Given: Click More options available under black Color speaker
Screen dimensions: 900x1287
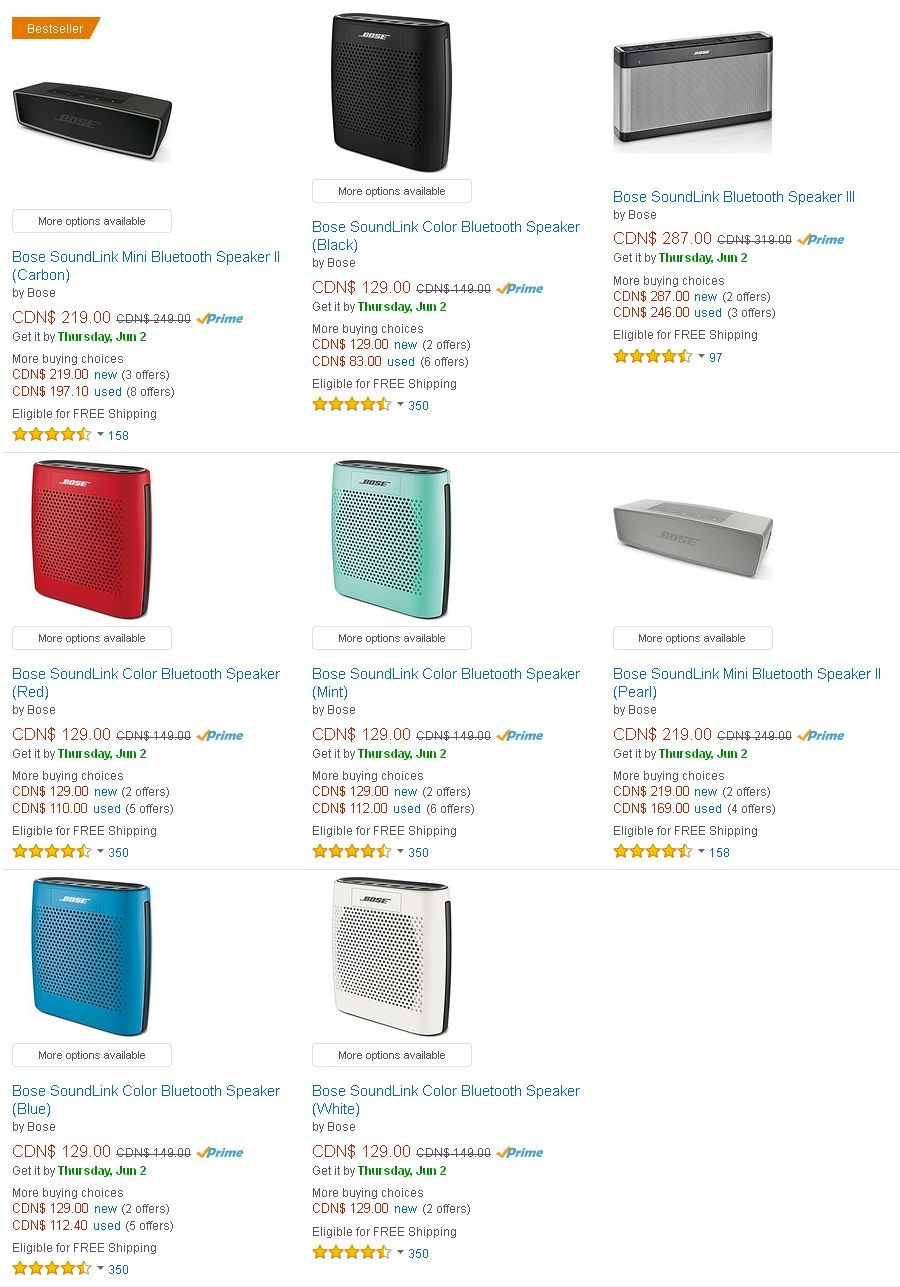Looking at the screenshot, I should [x=392, y=191].
